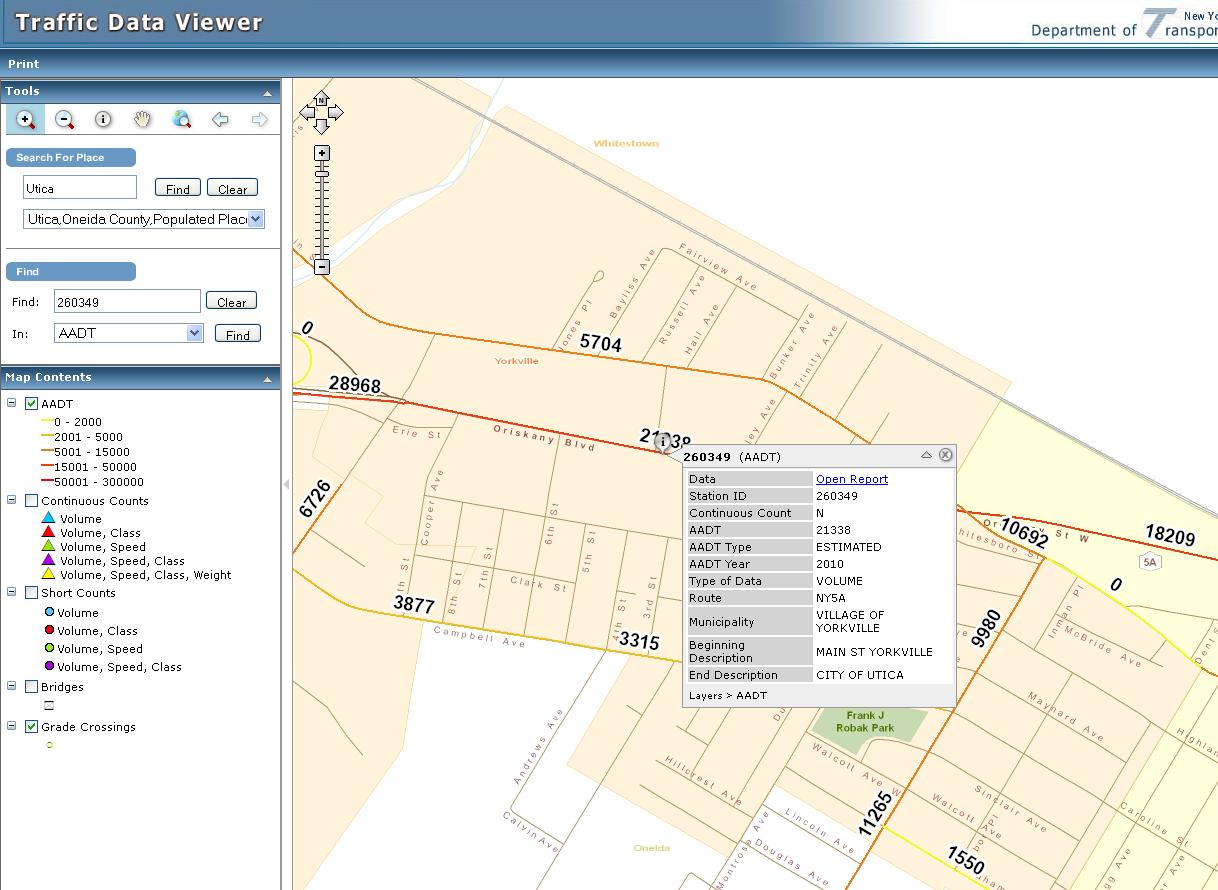Click the forward navigation arrow tool
This screenshot has height=890, width=1218.
pyautogui.click(x=257, y=119)
